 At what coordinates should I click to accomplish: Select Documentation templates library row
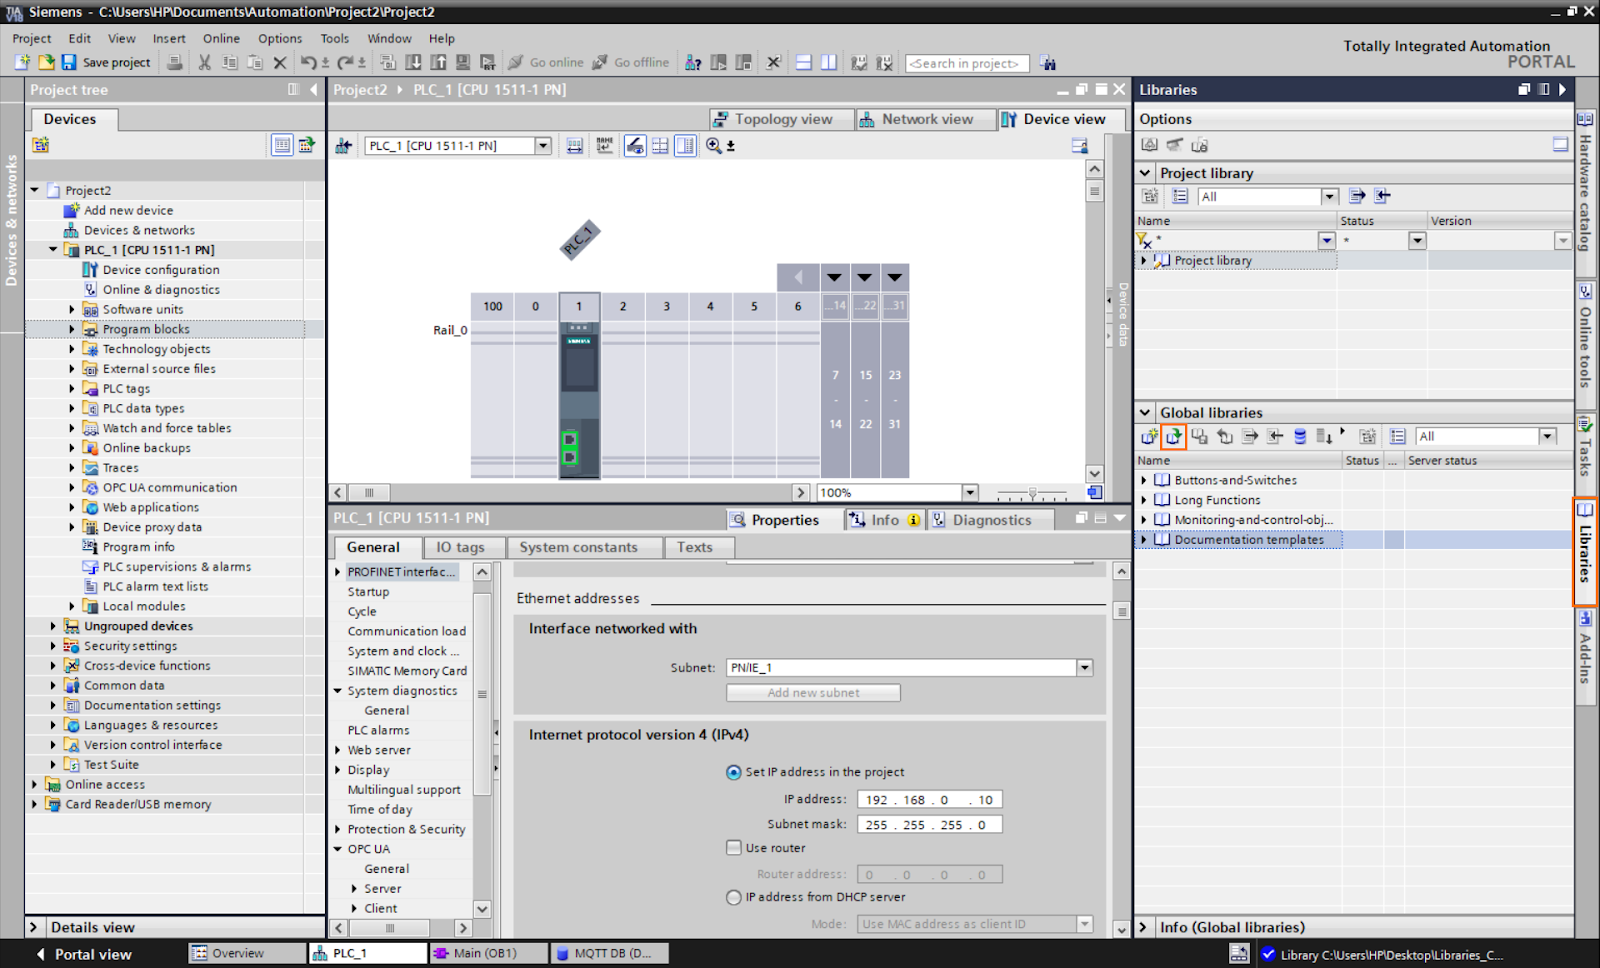(x=1354, y=539)
